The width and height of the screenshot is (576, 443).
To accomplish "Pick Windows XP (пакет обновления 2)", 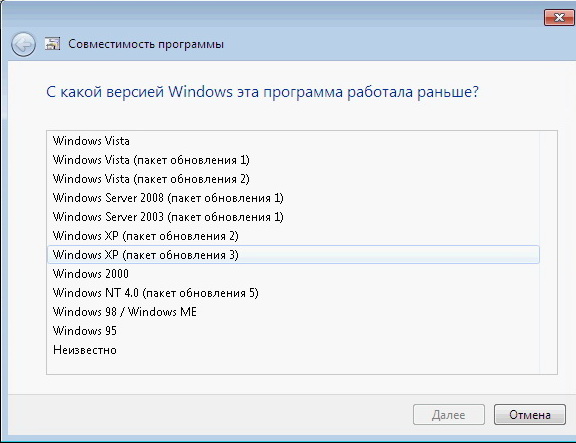I will point(294,236).
